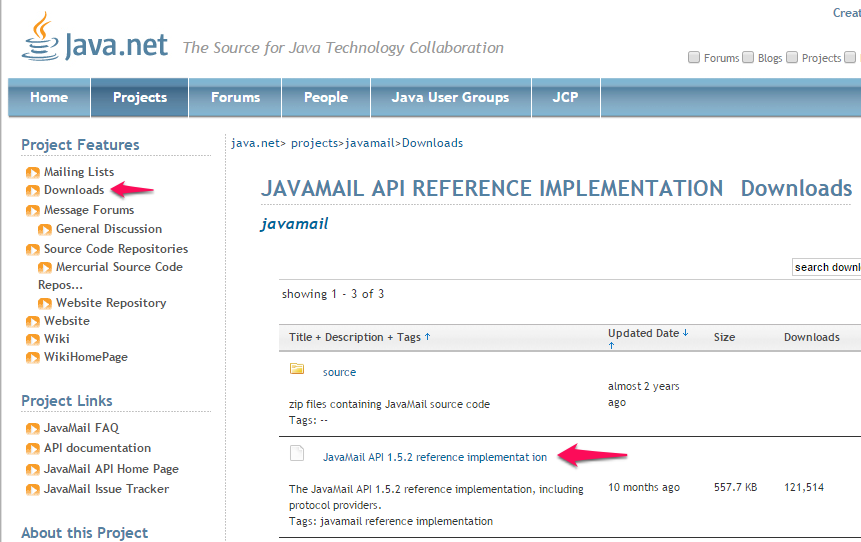
Task: Open the Wiki link
Action: coord(57,339)
